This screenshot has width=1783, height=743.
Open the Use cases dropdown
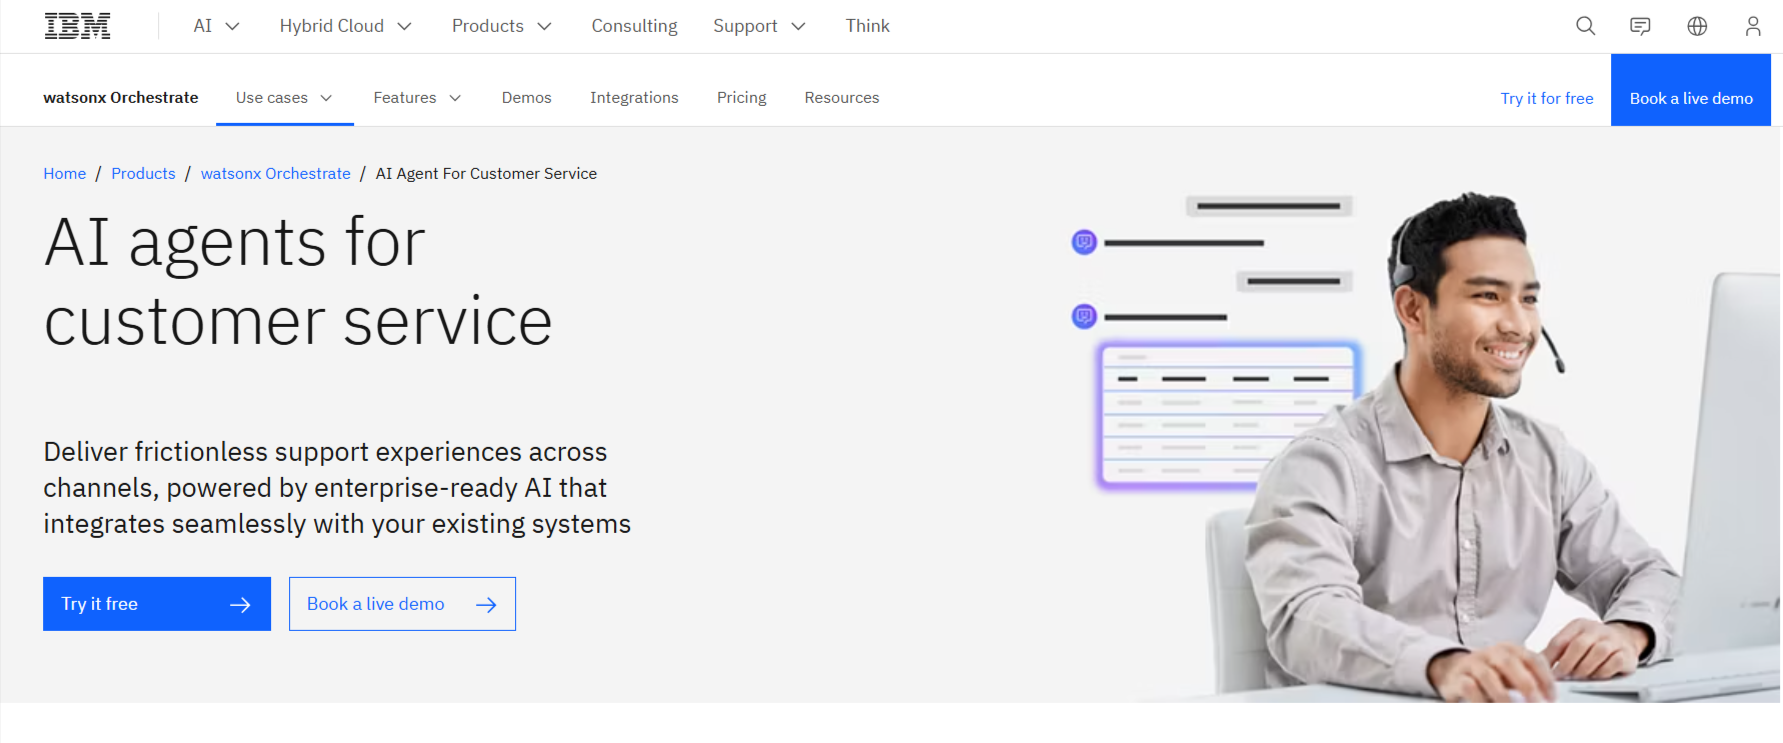285,97
